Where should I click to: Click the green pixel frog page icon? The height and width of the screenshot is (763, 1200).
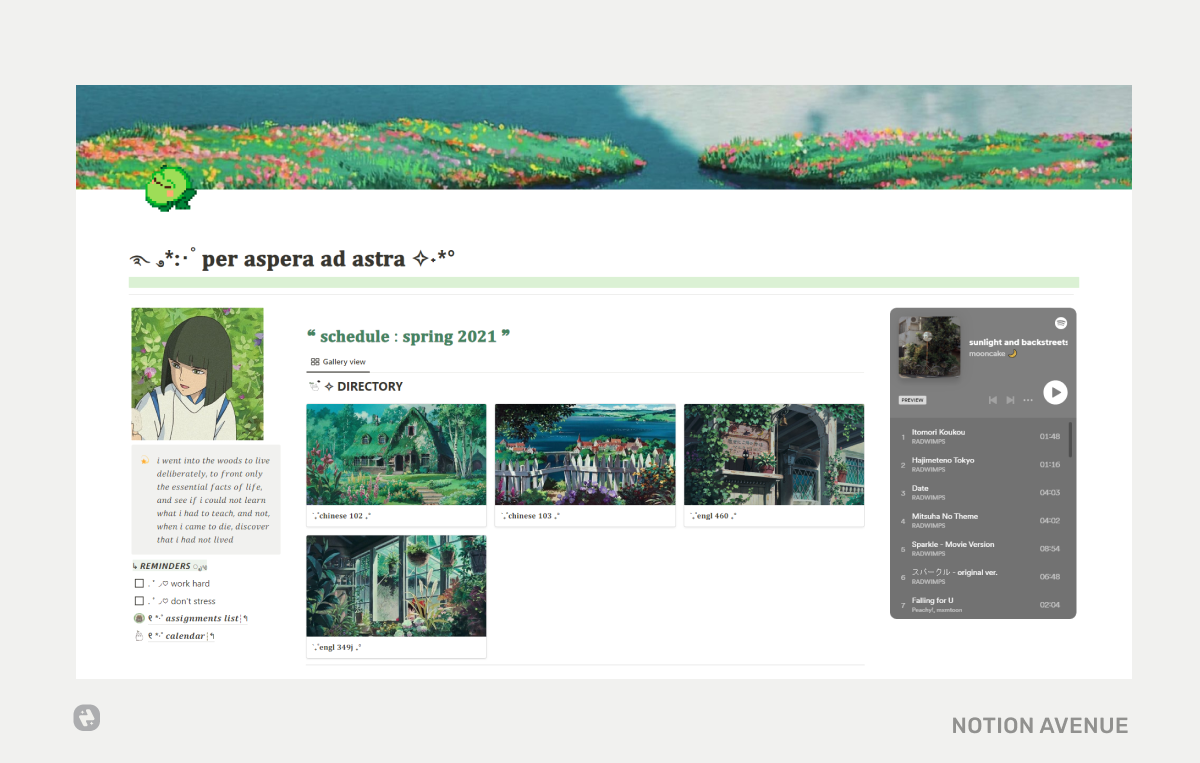170,188
